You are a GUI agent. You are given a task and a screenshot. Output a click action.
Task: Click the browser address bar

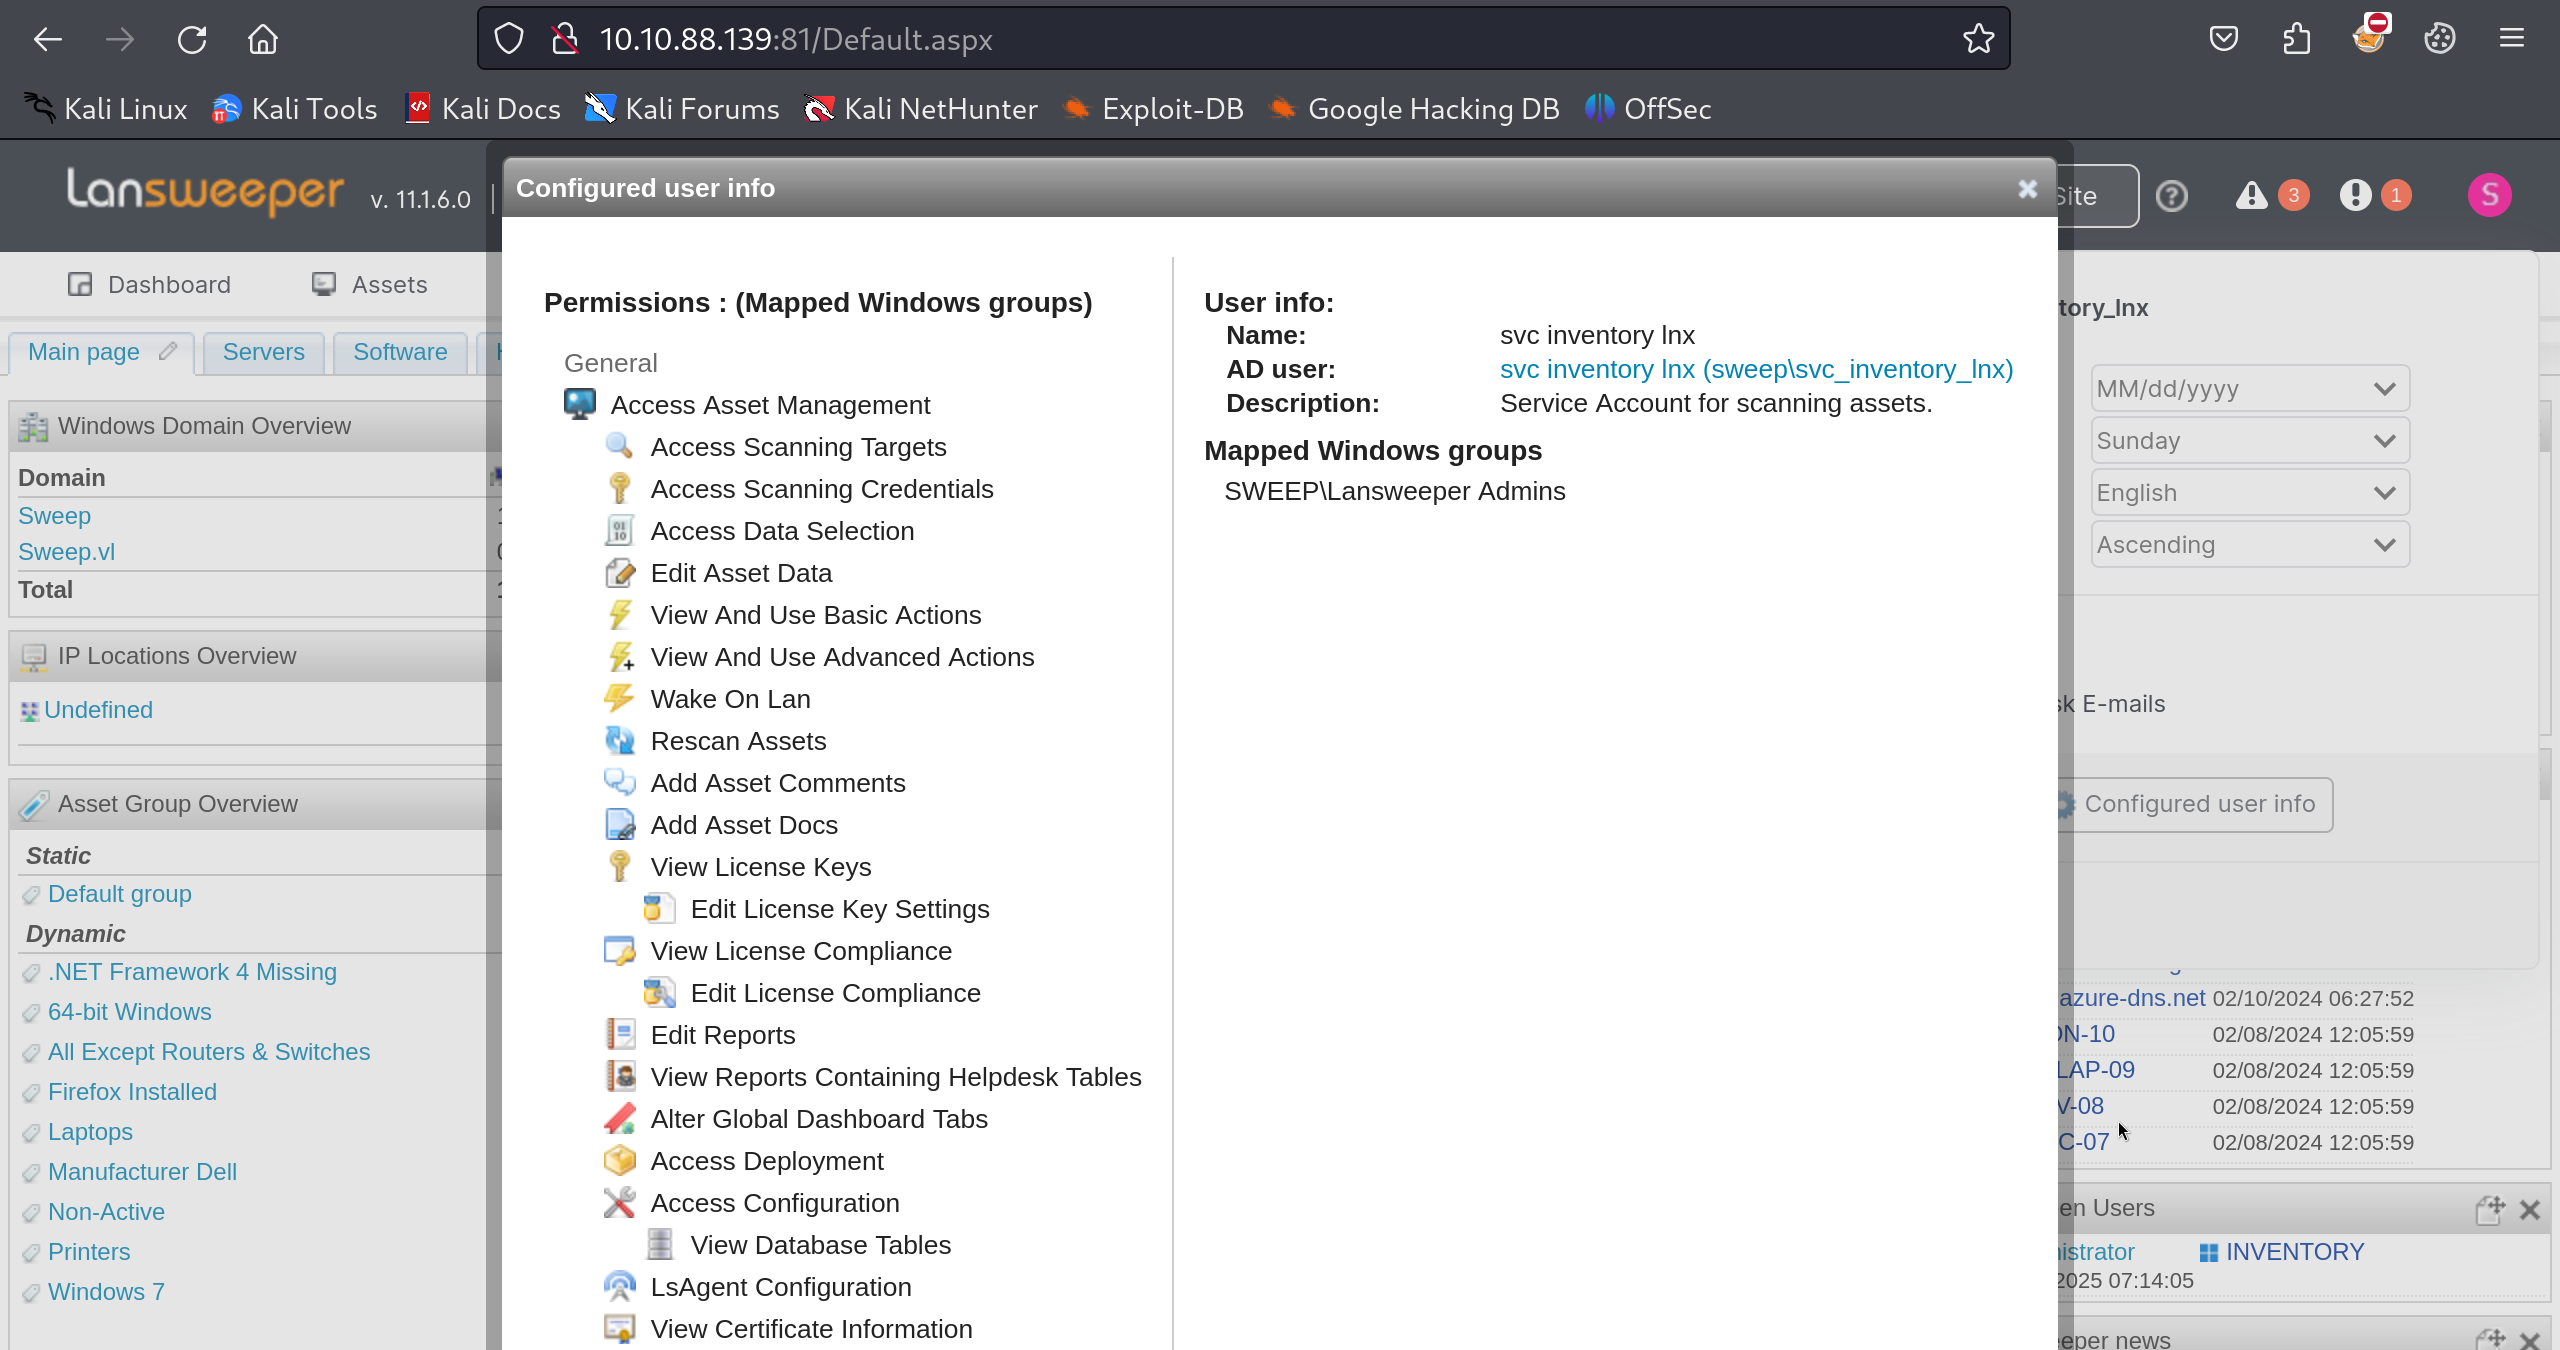(x=1200, y=39)
